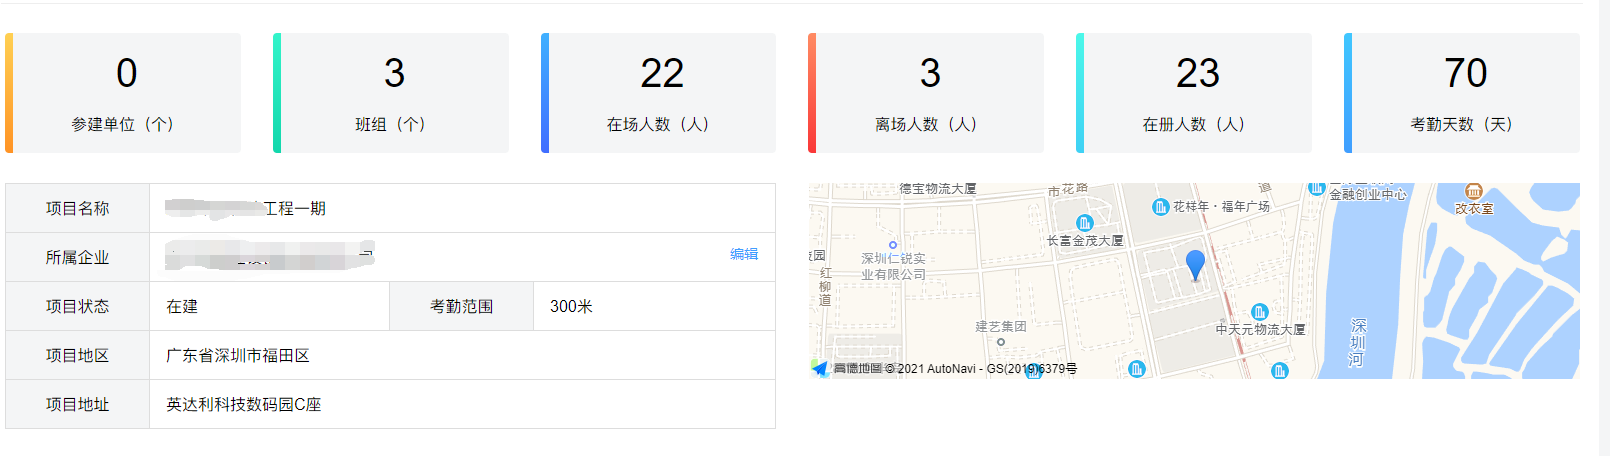Select the 深圳仁锐实业有限公司 point marker
The height and width of the screenshot is (456, 1610).
tap(893, 245)
